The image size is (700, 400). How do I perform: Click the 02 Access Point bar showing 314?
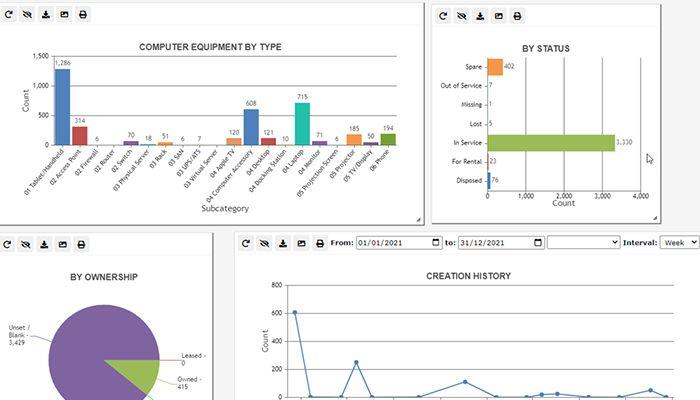tap(80, 136)
